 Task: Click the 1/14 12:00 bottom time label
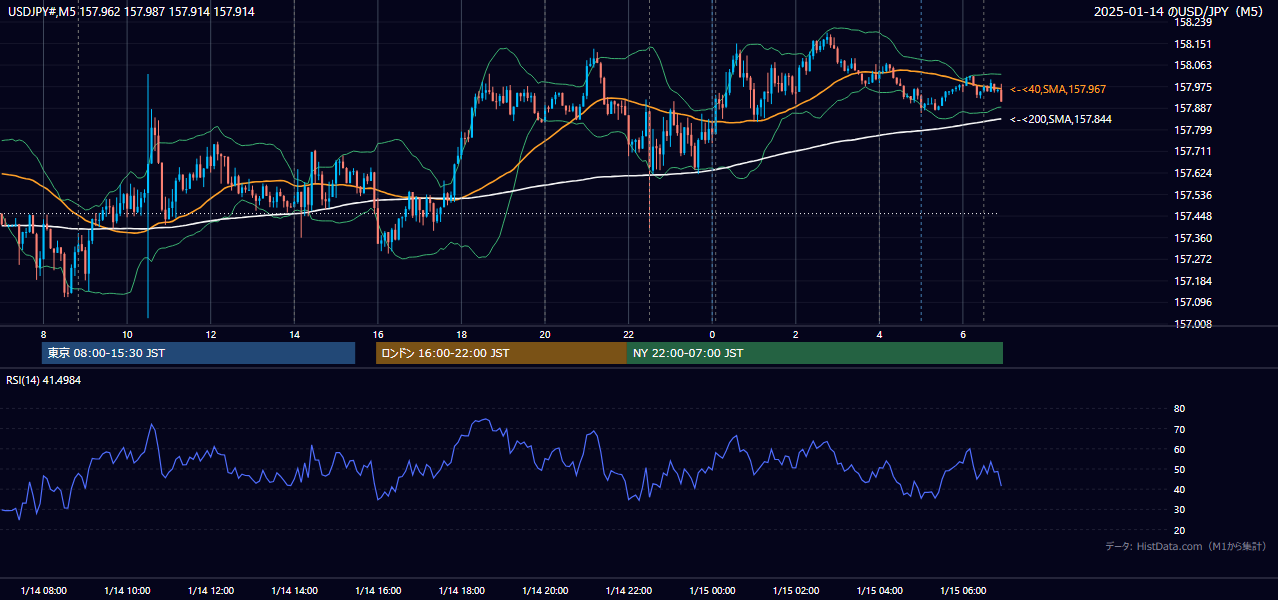211,591
